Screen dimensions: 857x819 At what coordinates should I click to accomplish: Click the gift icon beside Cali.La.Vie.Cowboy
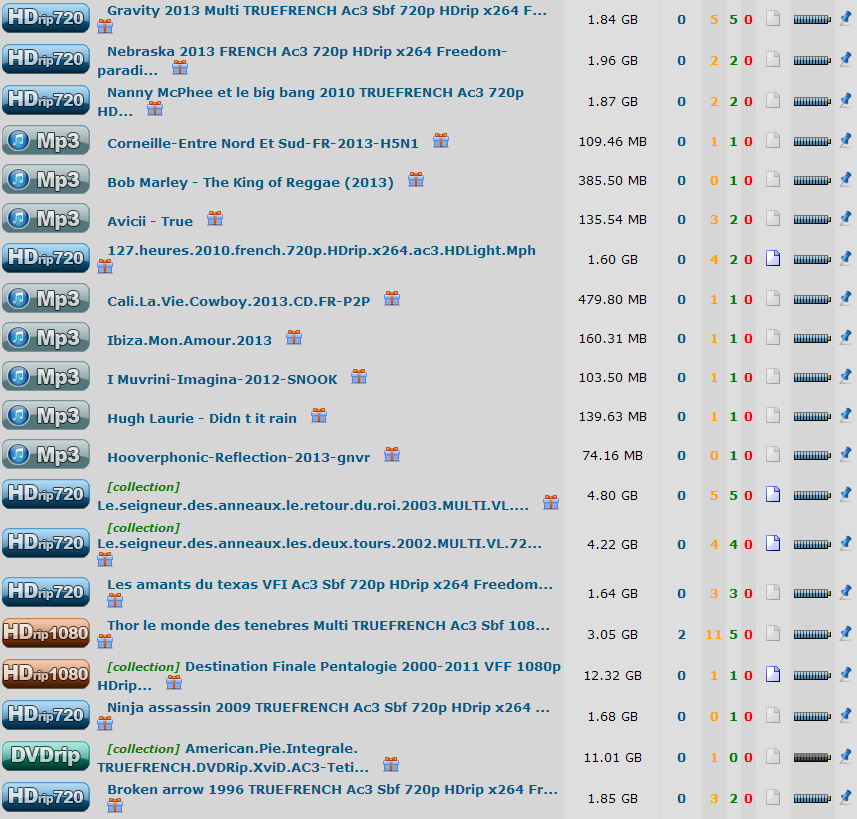392,299
